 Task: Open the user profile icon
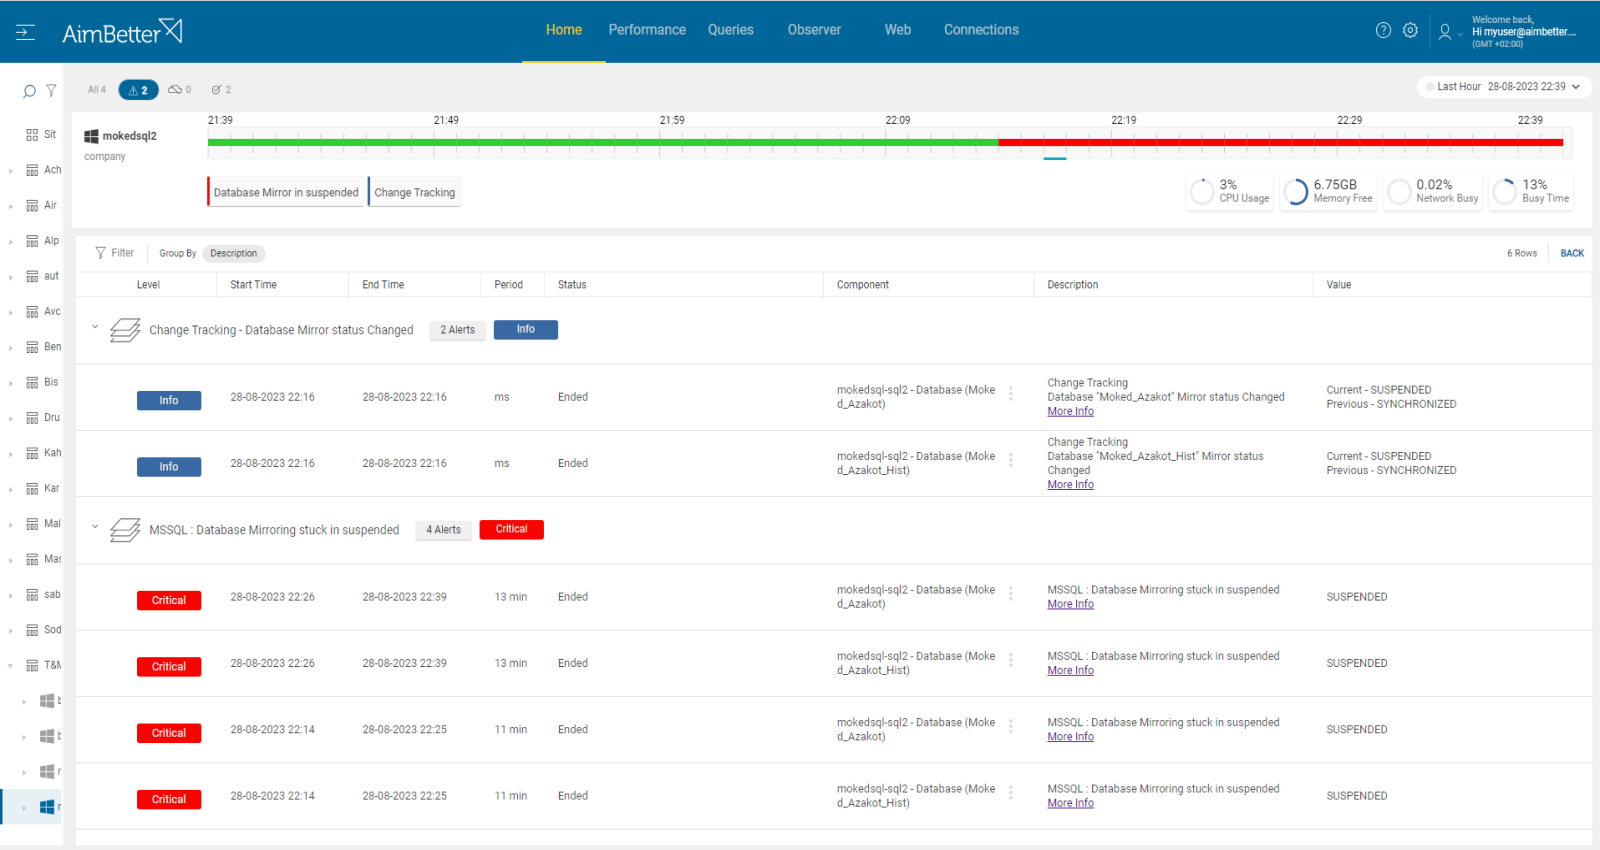1445,32
